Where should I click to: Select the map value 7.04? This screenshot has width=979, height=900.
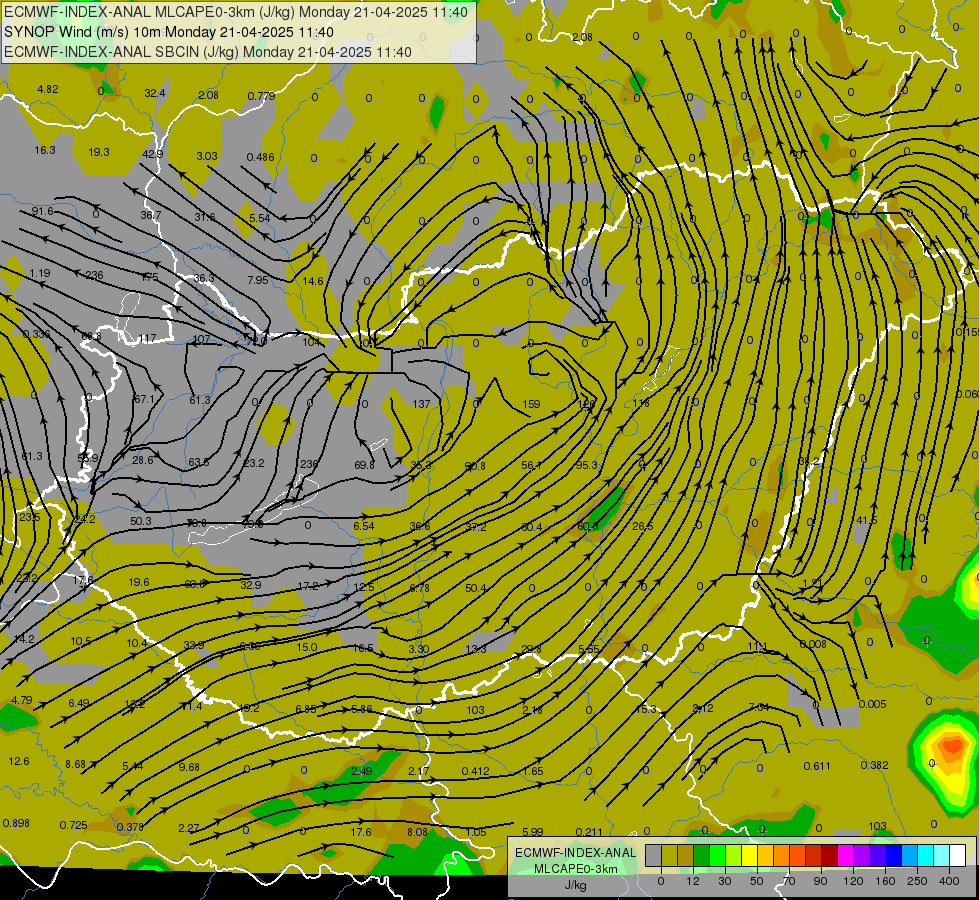(759, 707)
